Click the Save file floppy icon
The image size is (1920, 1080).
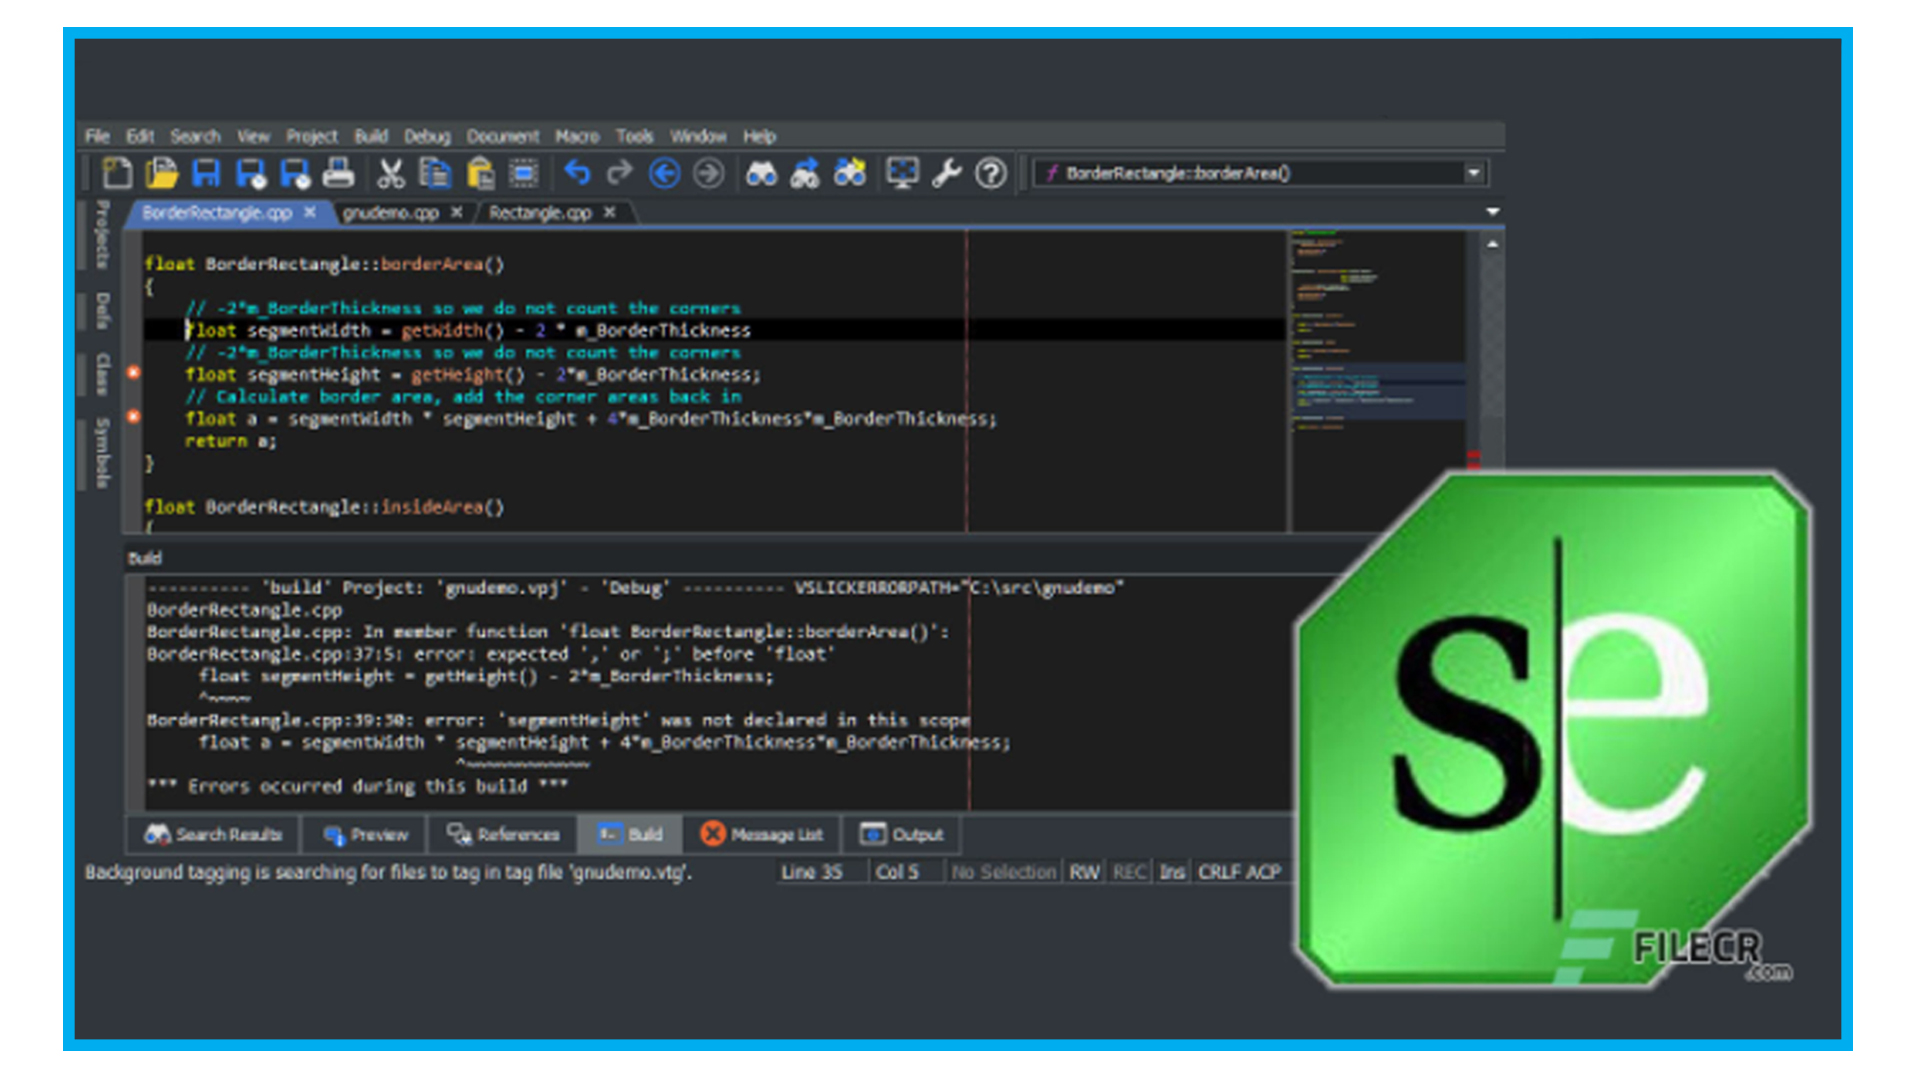[x=206, y=174]
